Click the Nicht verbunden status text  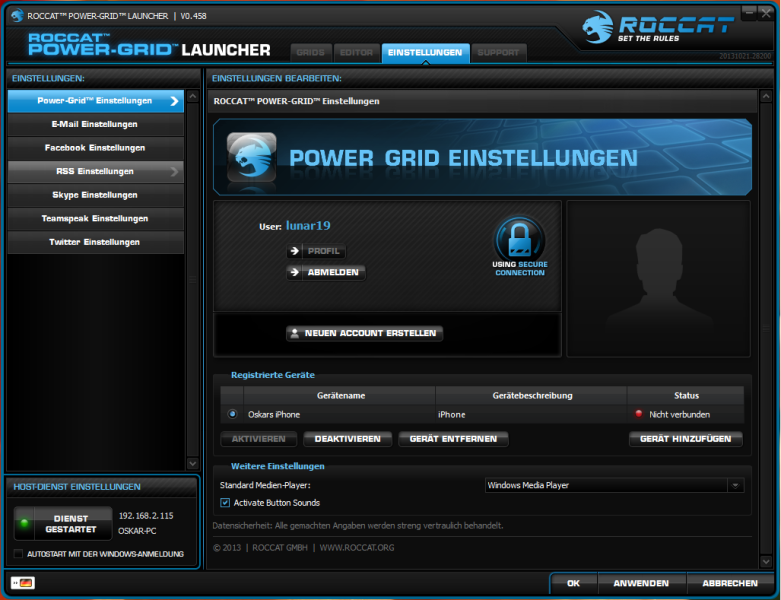[x=679, y=414]
